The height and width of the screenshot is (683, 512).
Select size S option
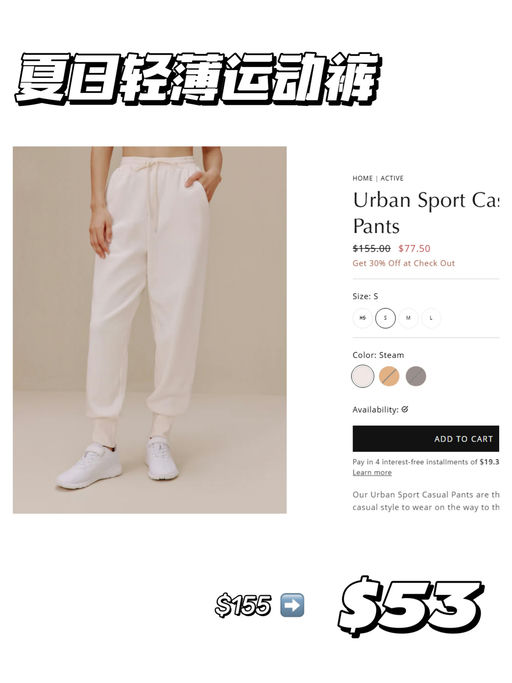tap(385, 318)
